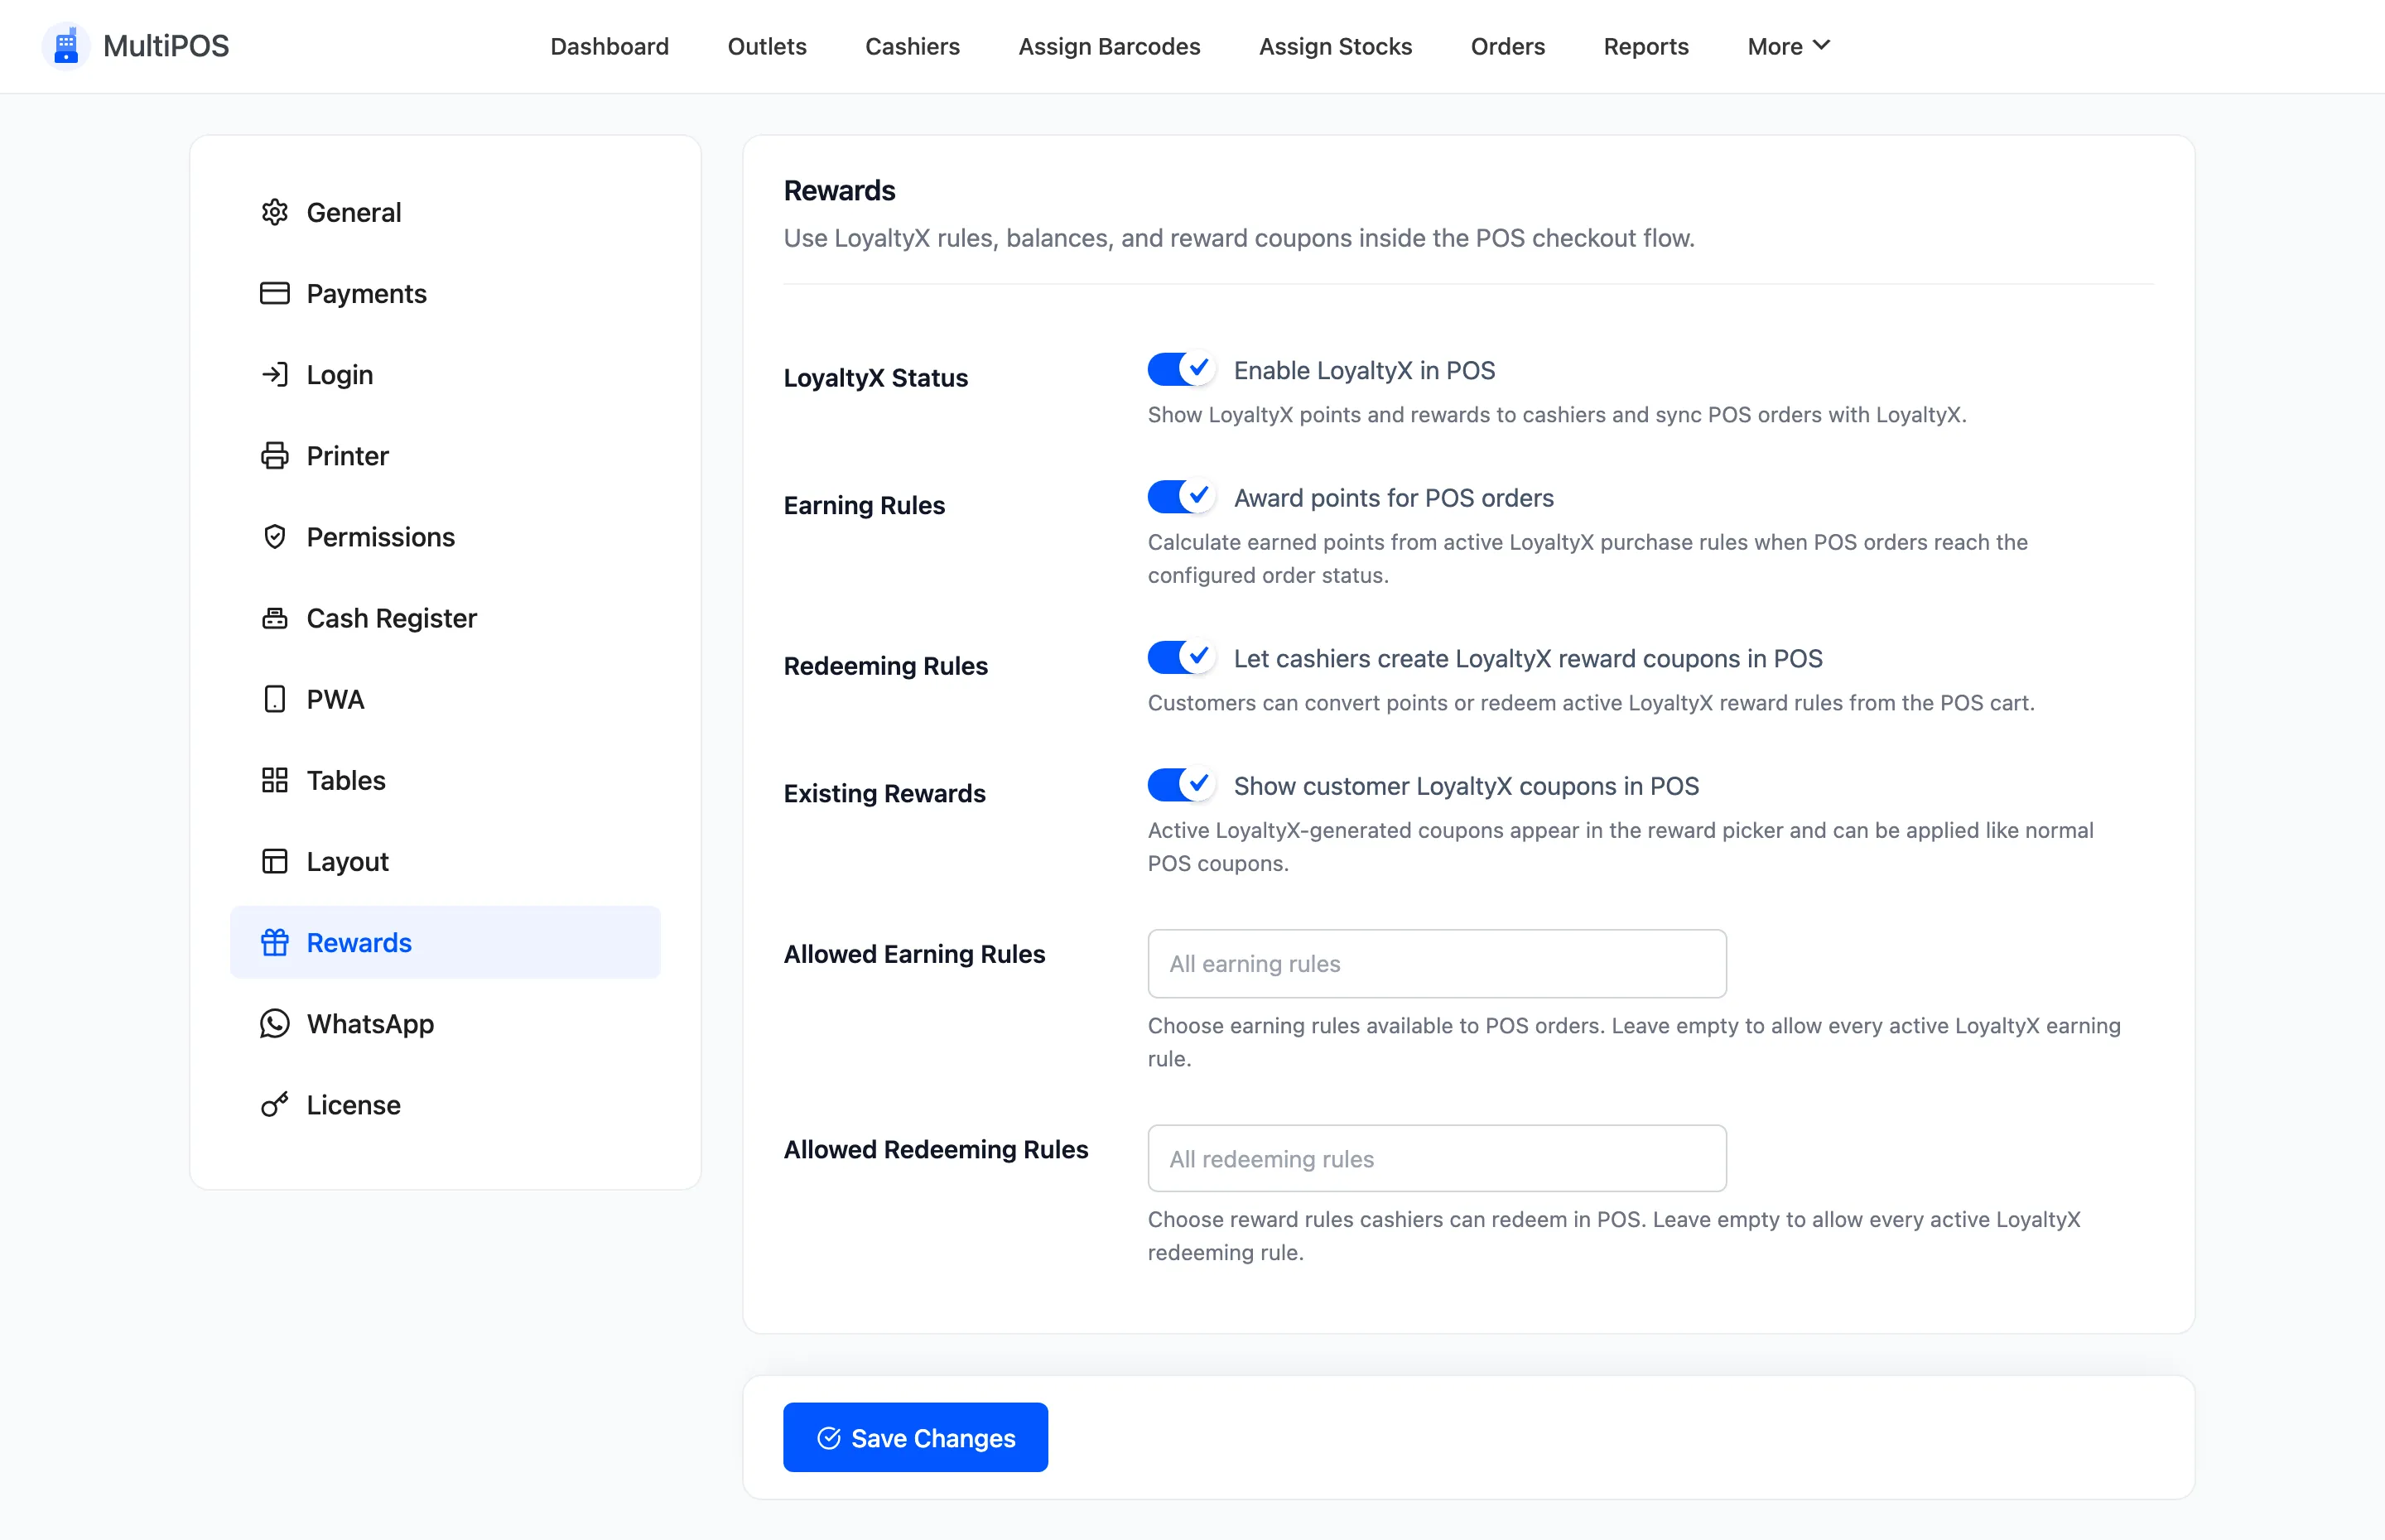Screen dimensions: 2385x1540
Task: Go to Outlets in top navigation
Action: (766, 46)
